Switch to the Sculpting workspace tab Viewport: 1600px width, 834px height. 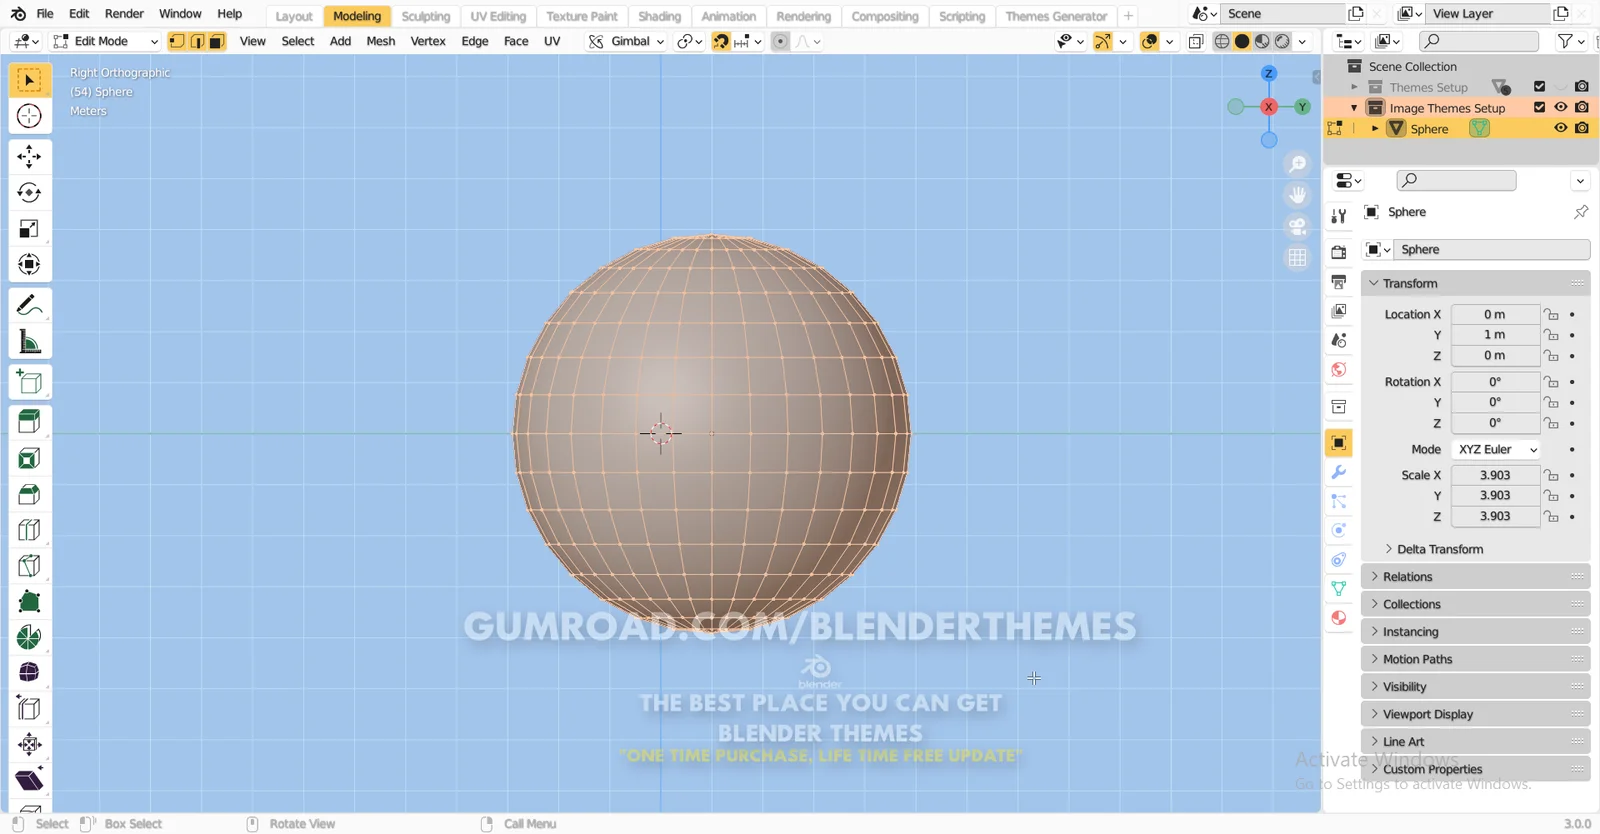(426, 16)
